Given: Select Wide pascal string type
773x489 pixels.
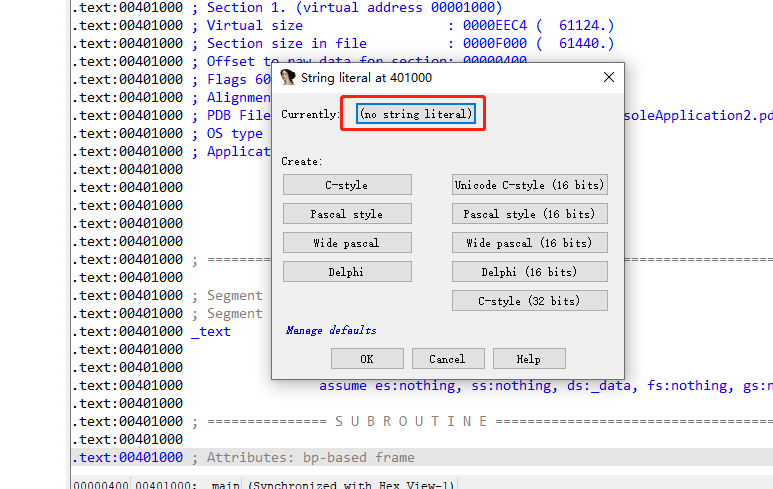Looking at the screenshot, I should tap(347, 243).
